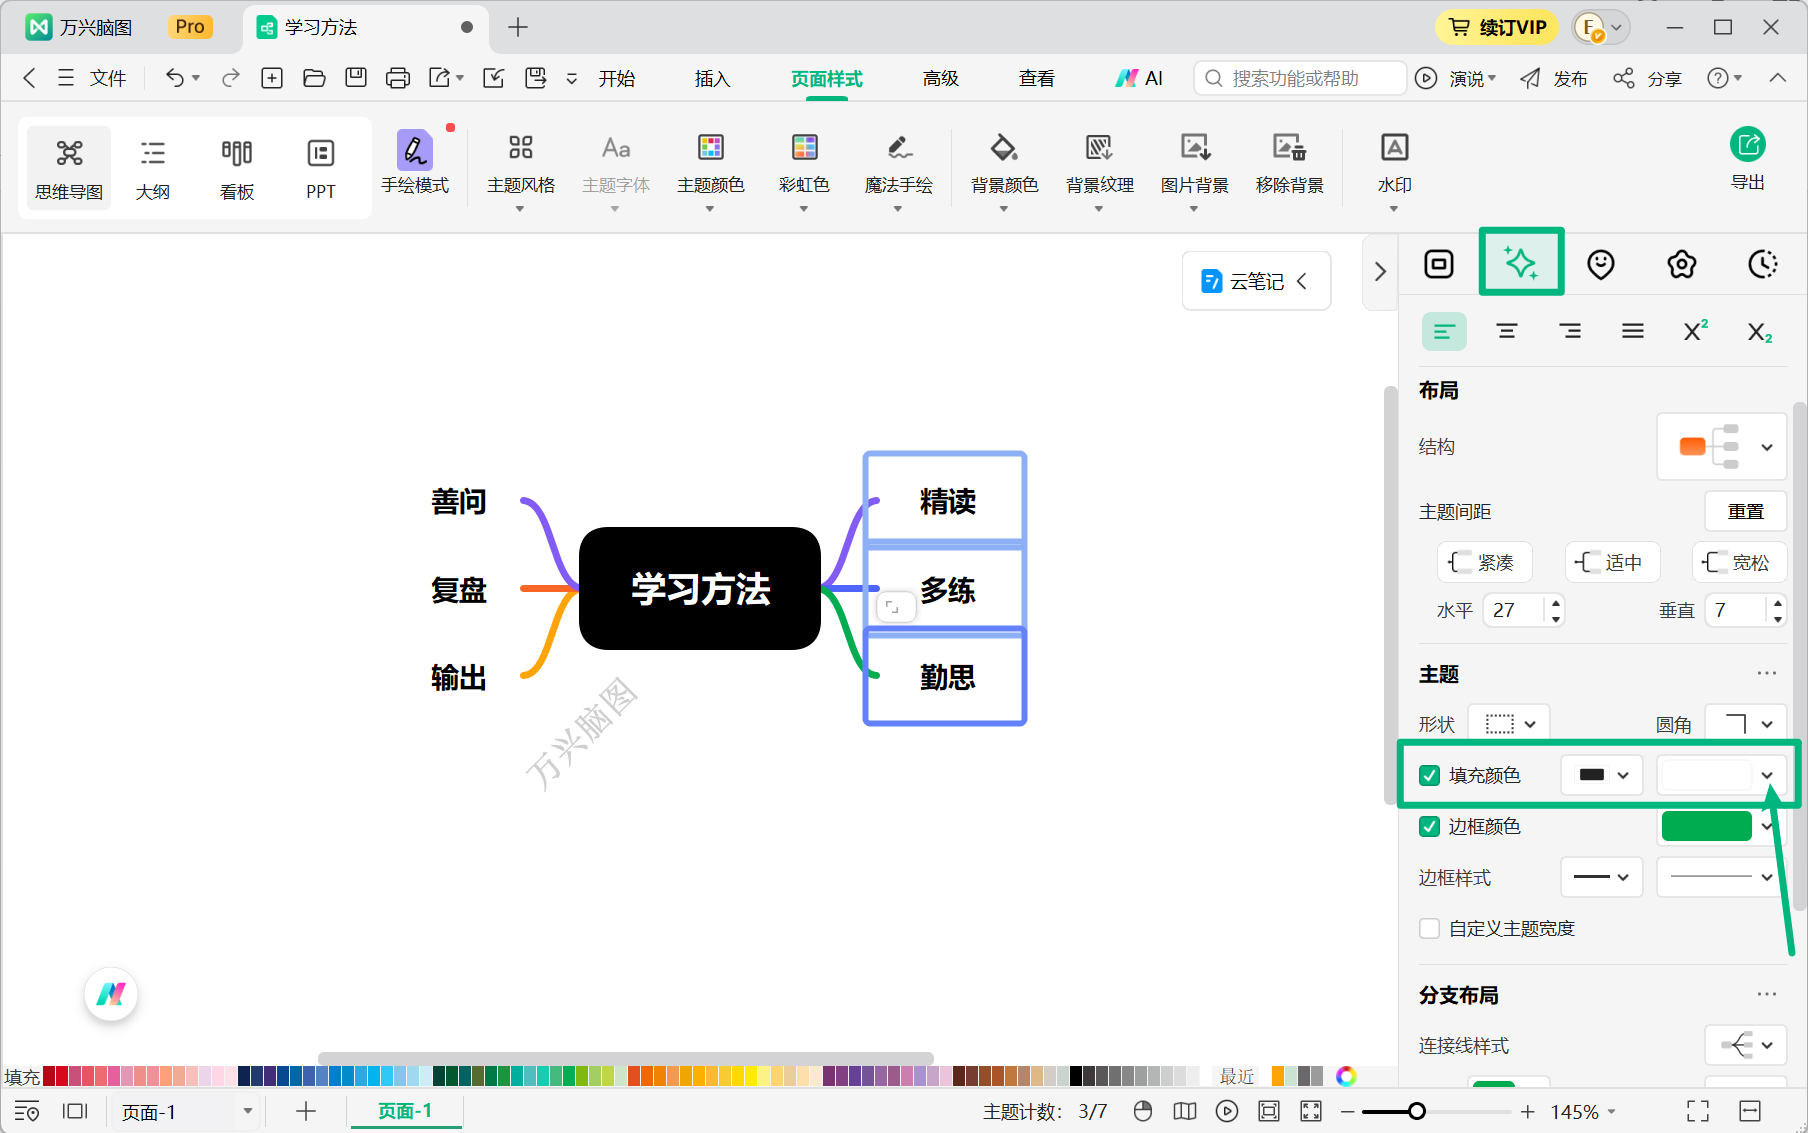Open watermark (水印) settings

pyautogui.click(x=1394, y=170)
